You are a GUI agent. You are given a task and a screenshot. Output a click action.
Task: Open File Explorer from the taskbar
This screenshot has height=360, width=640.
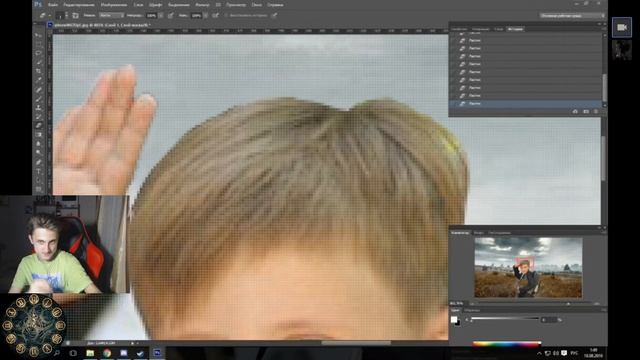tap(90, 353)
